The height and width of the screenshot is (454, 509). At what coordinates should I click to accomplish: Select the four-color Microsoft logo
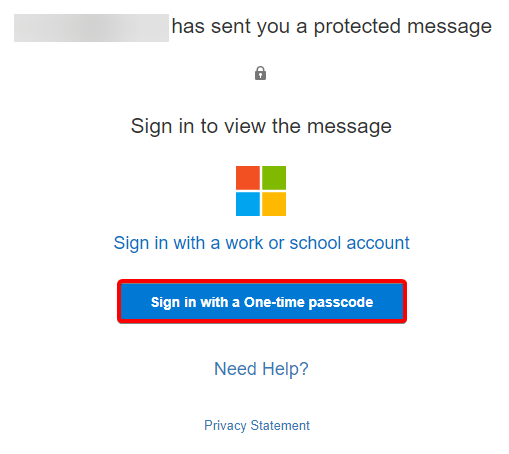click(261, 191)
